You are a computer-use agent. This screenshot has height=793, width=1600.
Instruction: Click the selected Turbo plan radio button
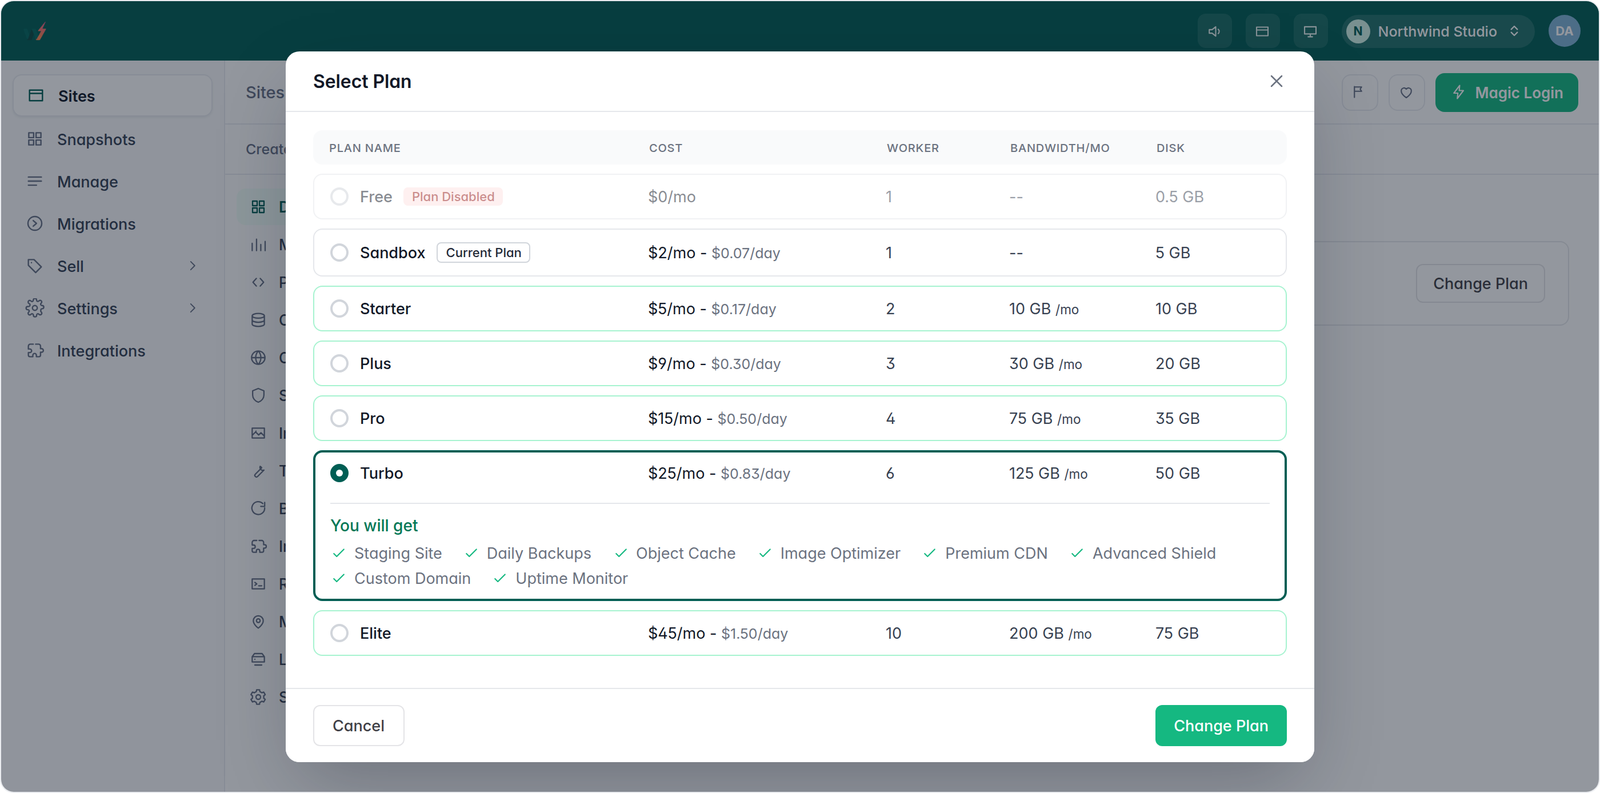pos(340,473)
